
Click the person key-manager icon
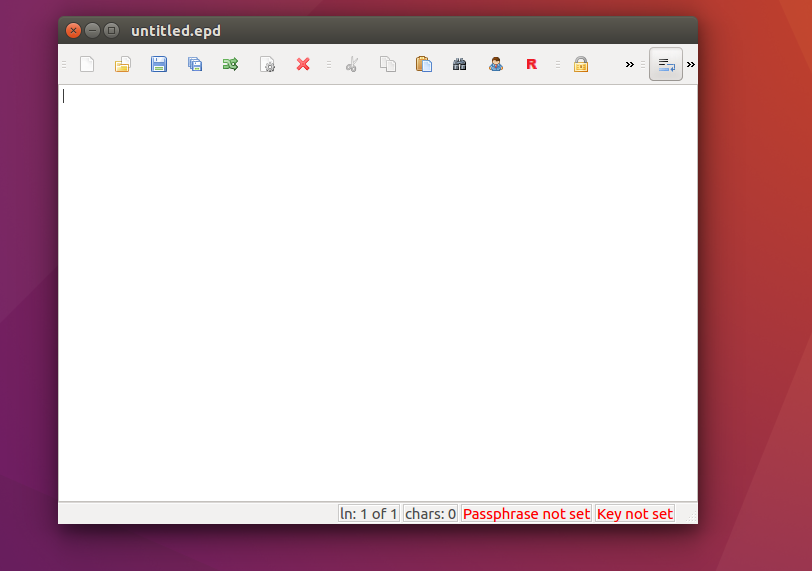[x=496, y=64]
